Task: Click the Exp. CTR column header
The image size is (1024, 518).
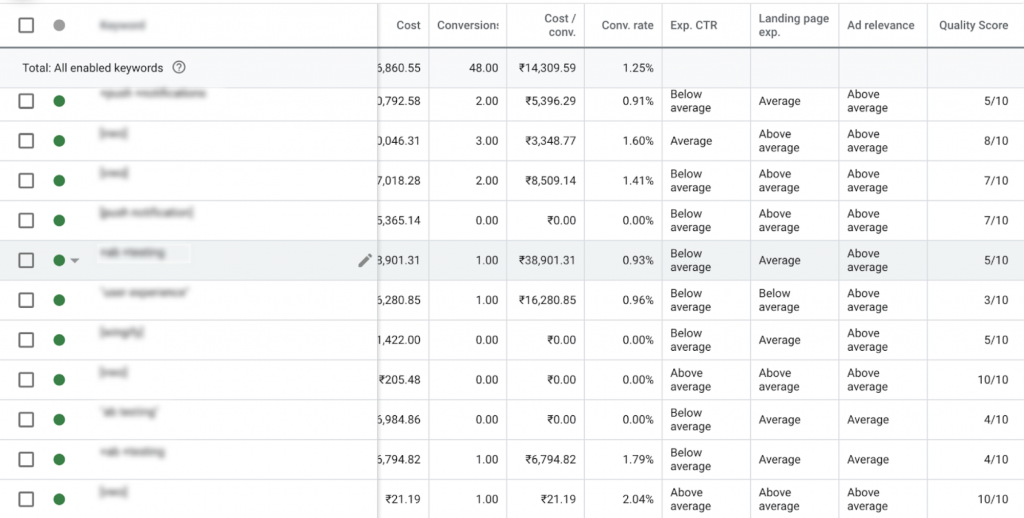Action: click(694, 25)
